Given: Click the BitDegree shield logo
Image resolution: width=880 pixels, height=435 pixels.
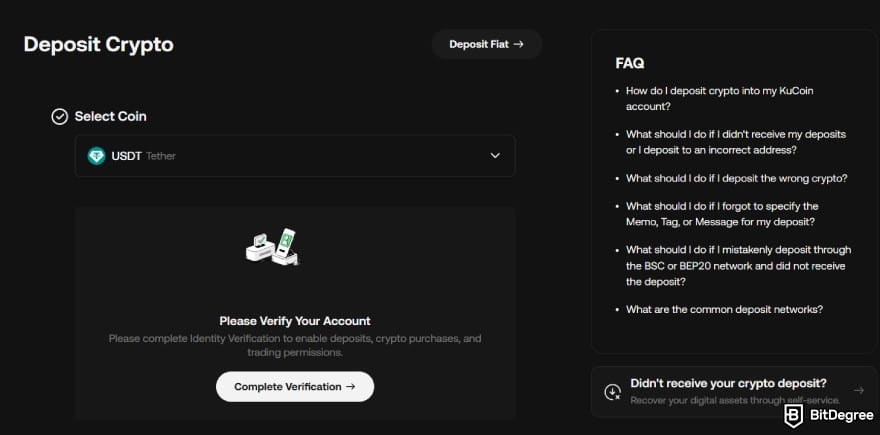Looking at the screenshot, I should pyautogui.click(x=793, y=416).
